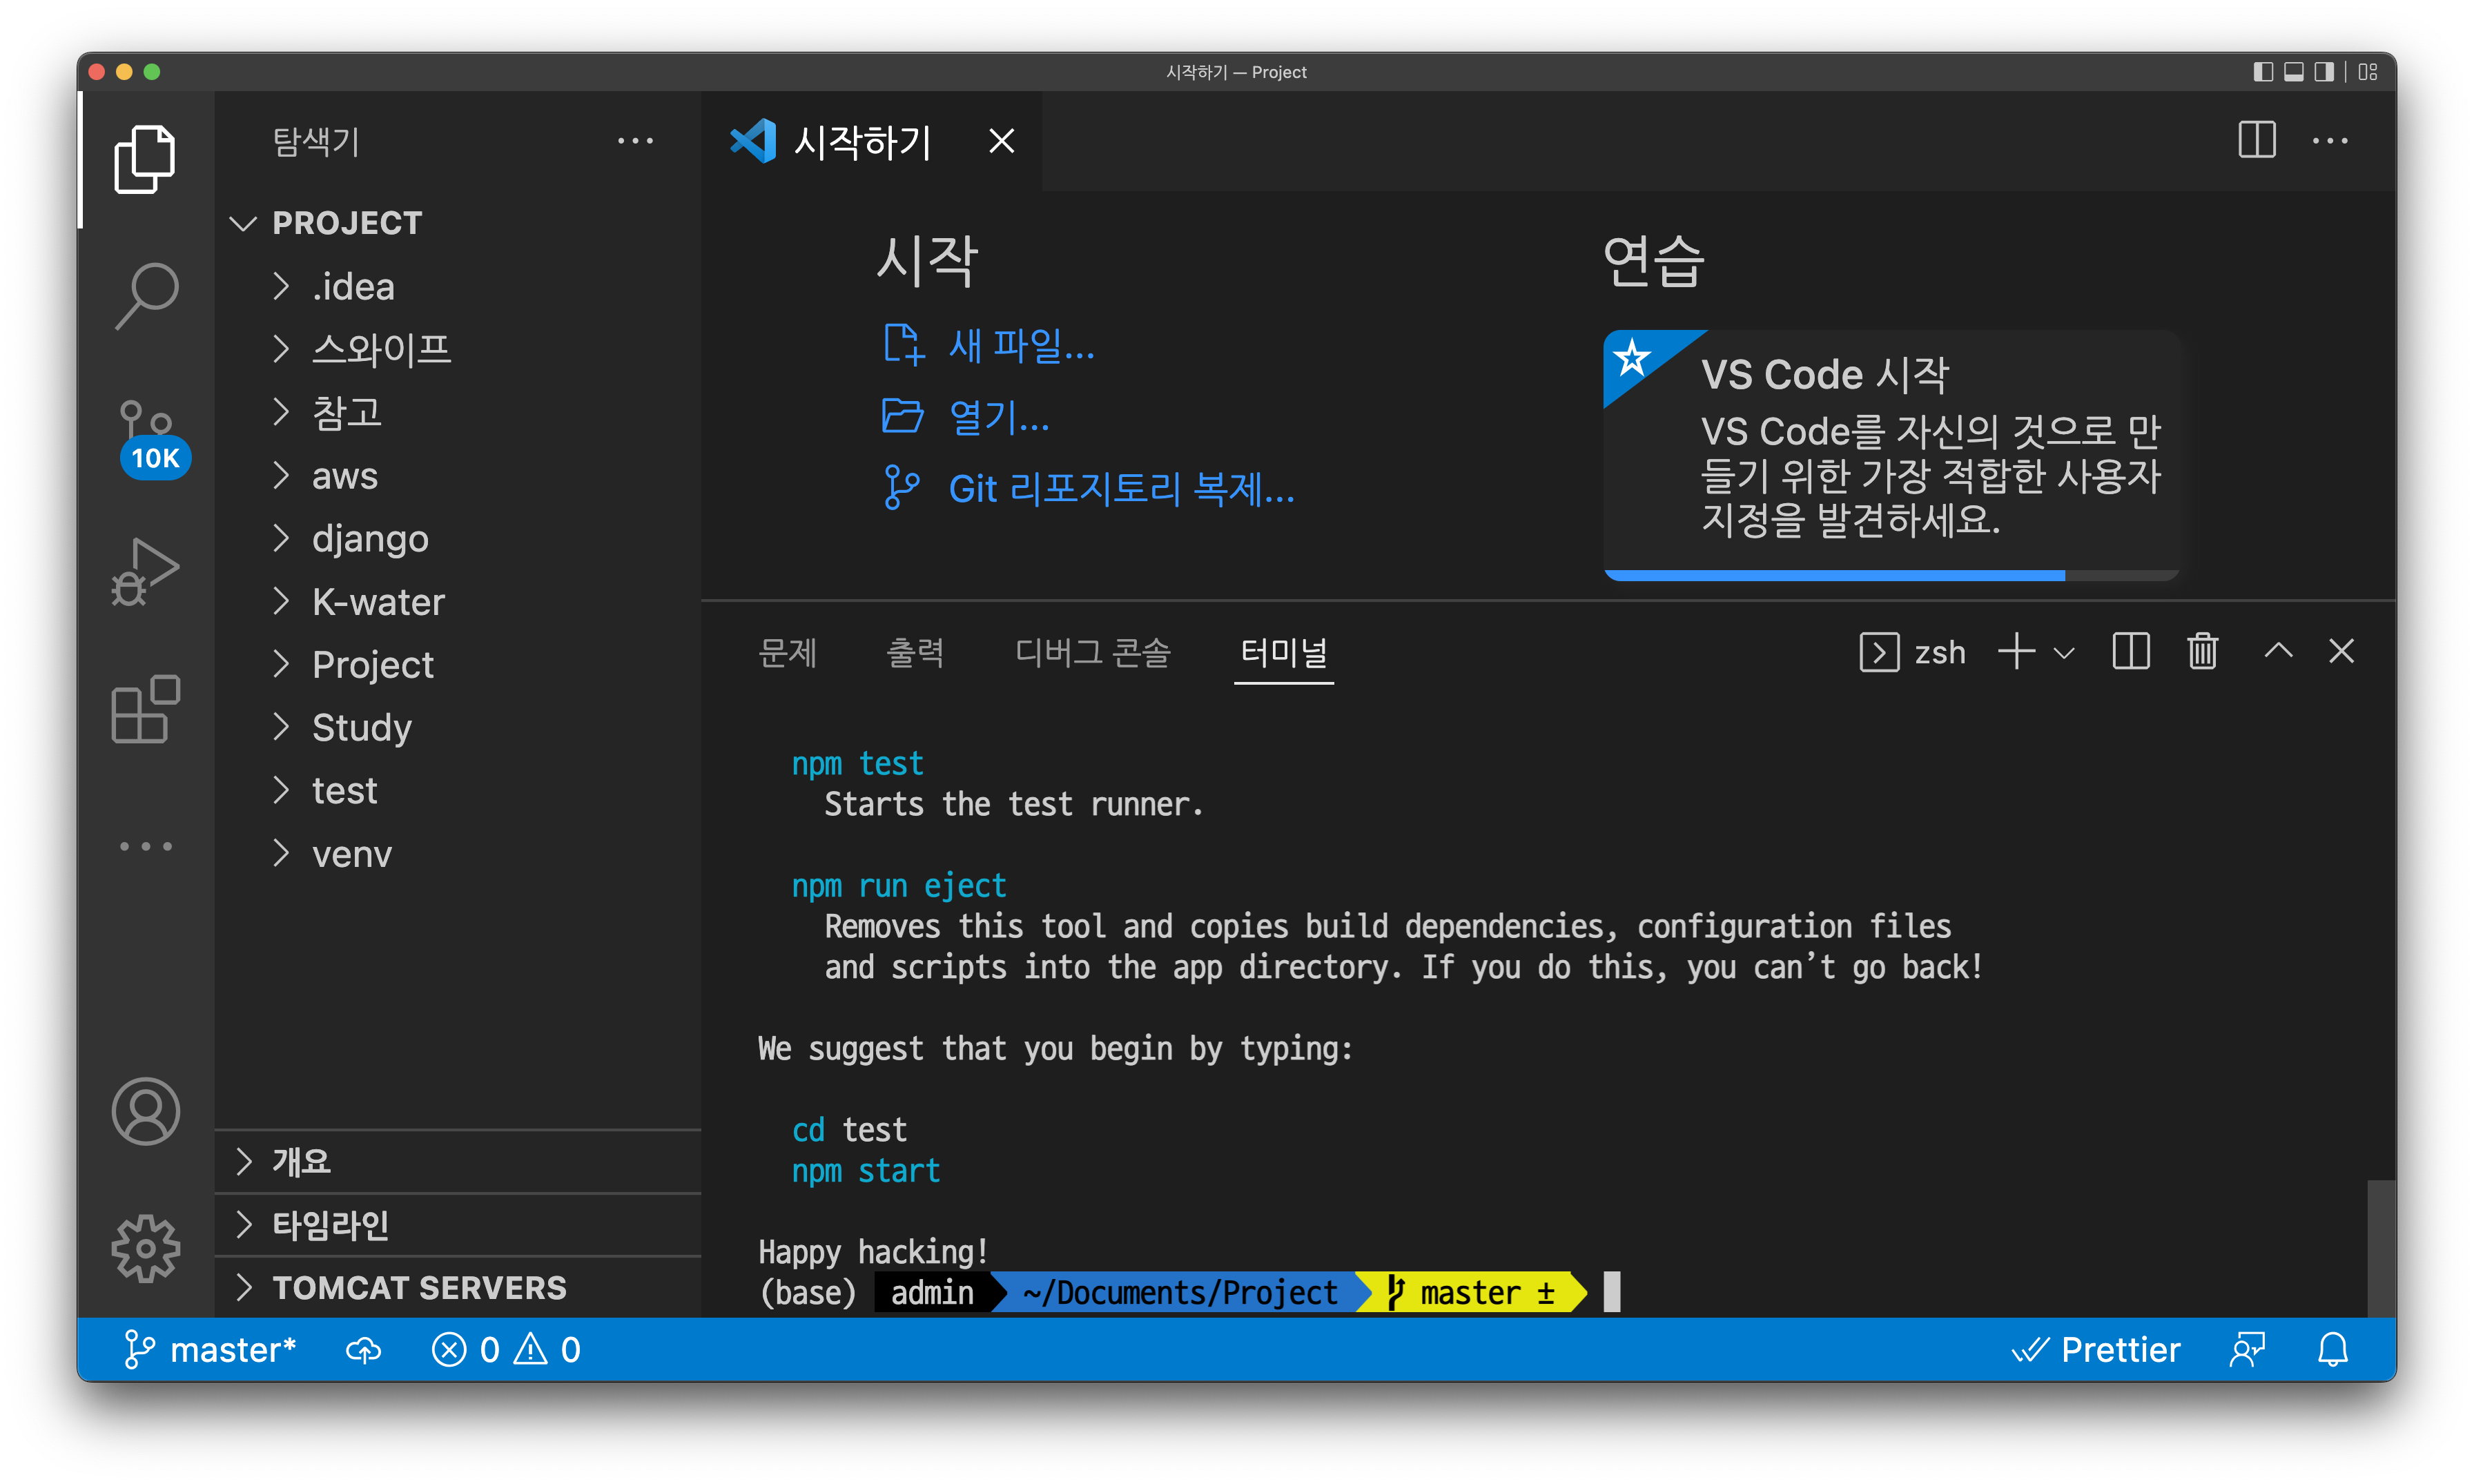Toggle primary sidebar visibility in title bar
The height and width of the screenshot is (1484, 2474).
[x=2262, y=72]
